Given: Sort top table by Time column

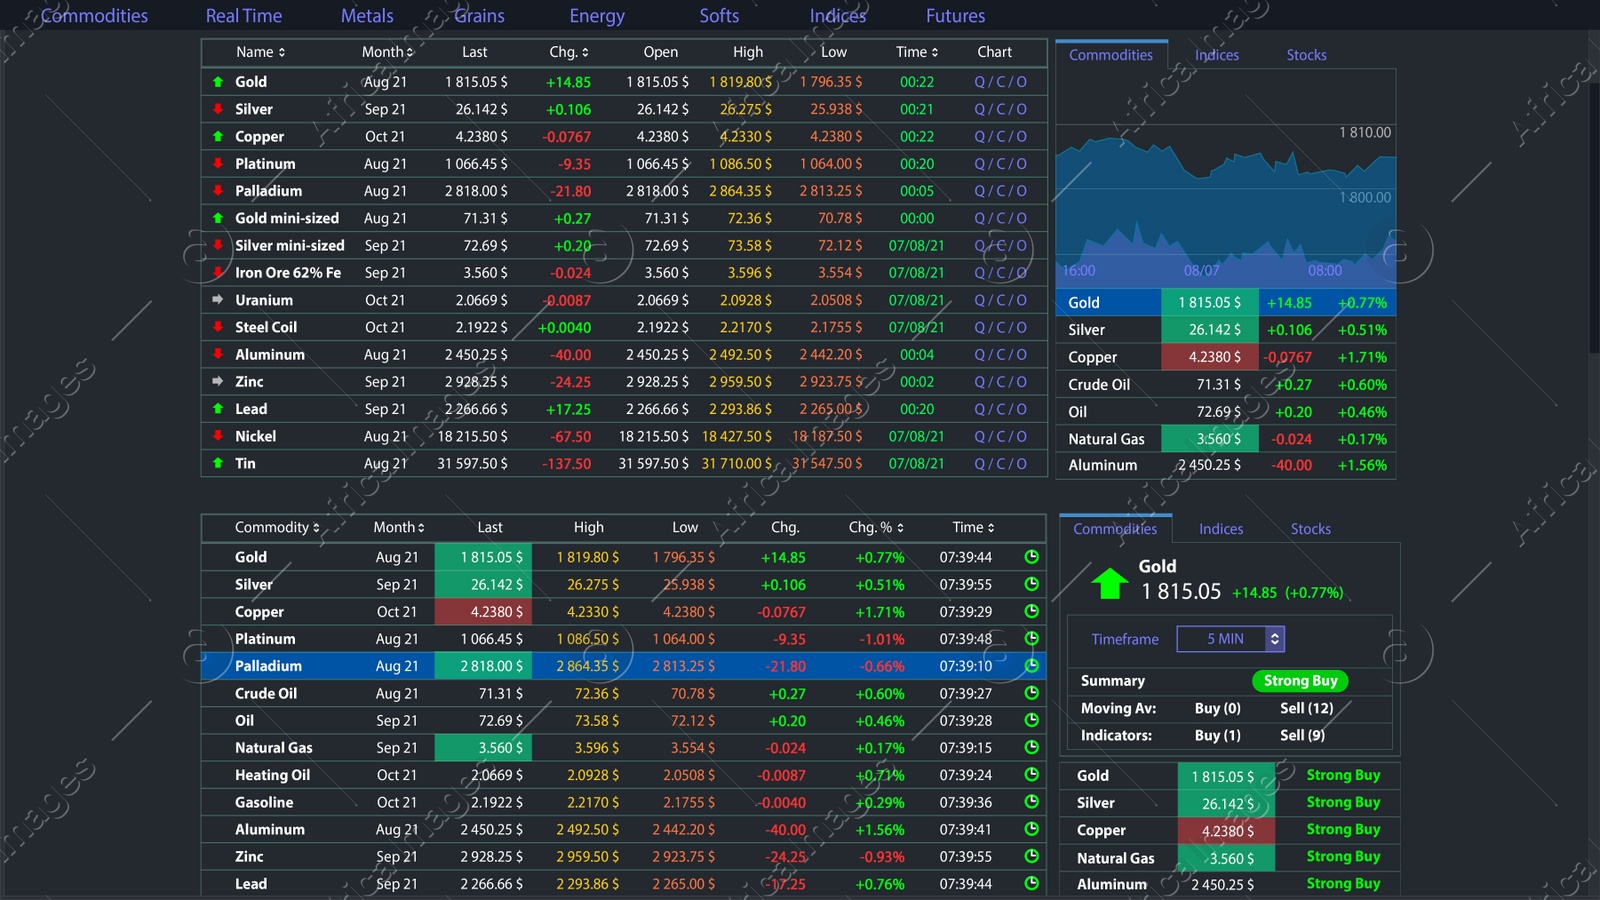Looking at the screenshot, I should (x=917, y=52).
